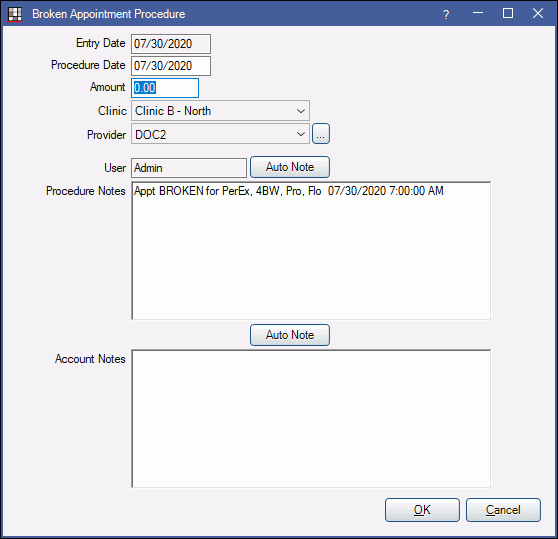
Task: Minimize the Broken Appointment Procedure window
Action: 478,14
